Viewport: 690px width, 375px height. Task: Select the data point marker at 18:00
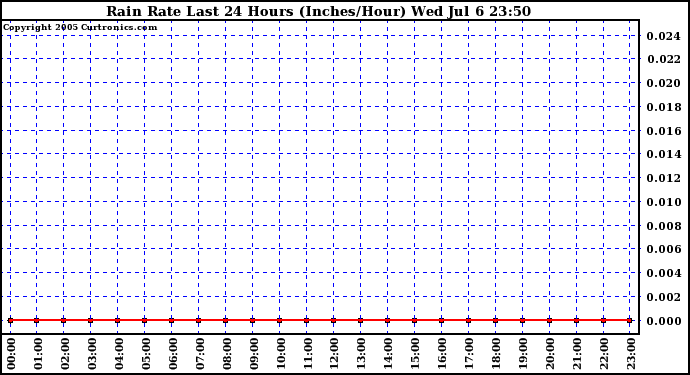[x=495, y=320]
